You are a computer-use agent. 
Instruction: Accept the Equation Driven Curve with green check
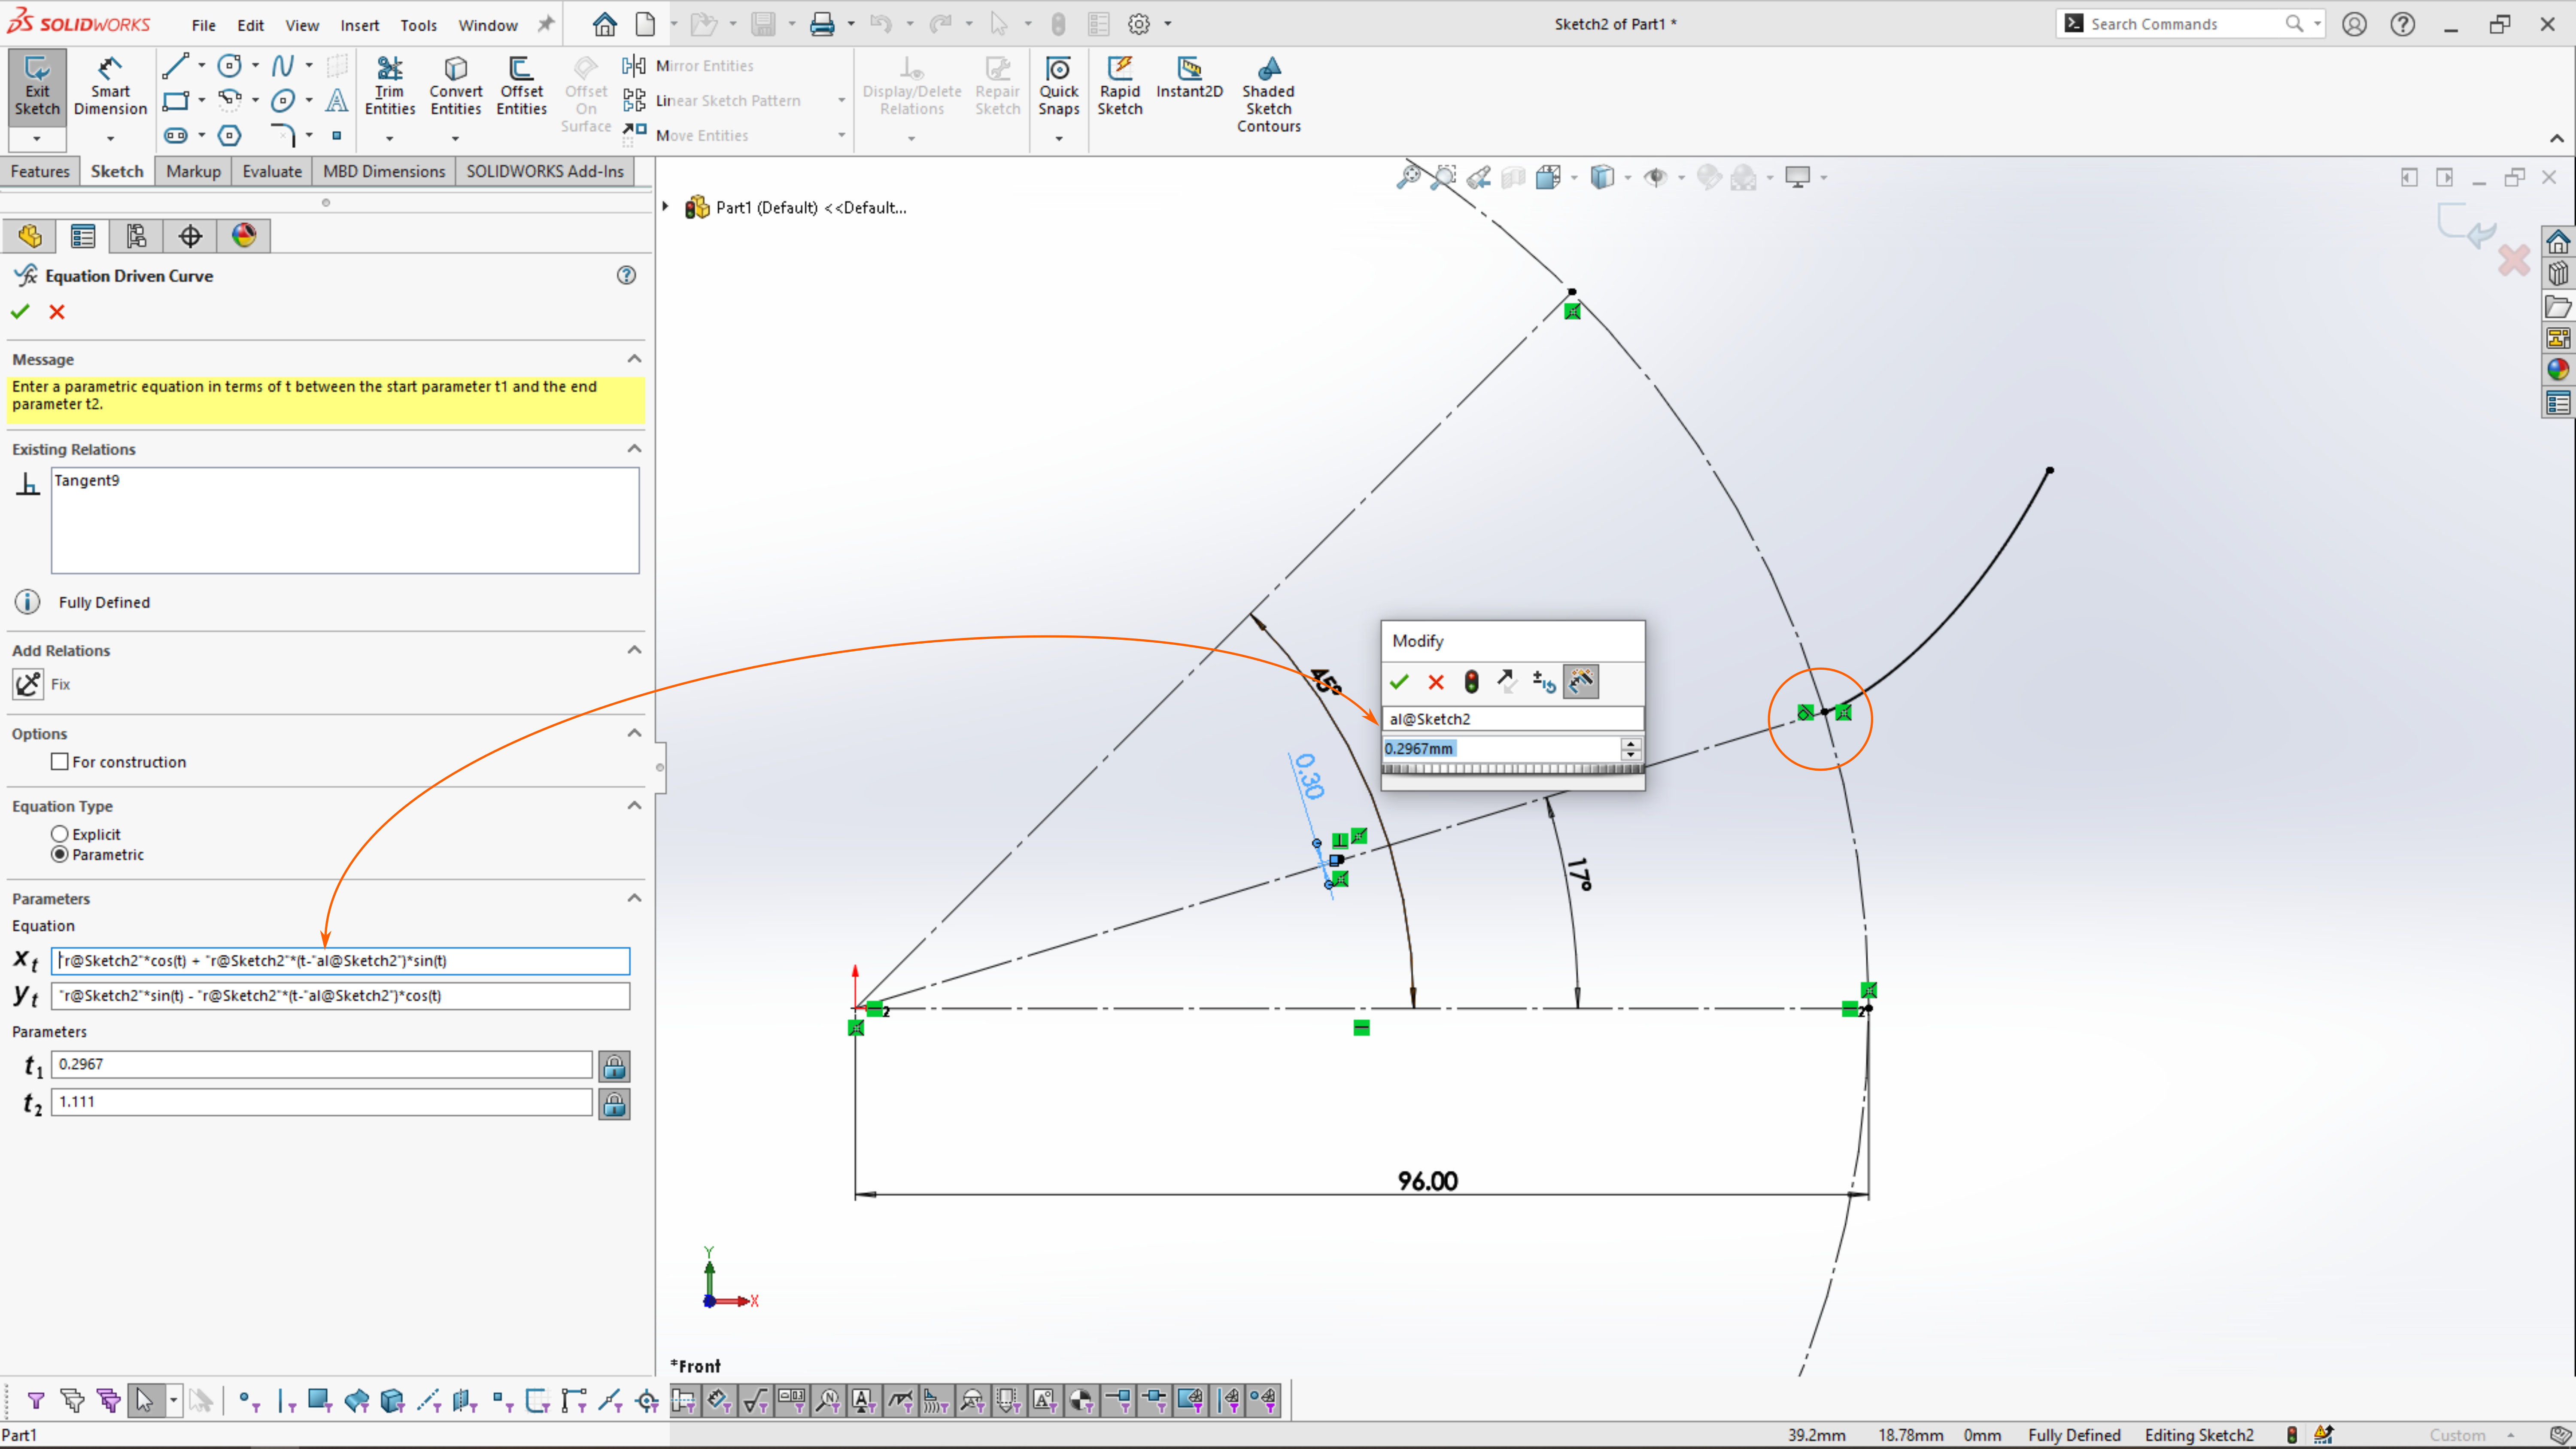[x=20, y=312]
